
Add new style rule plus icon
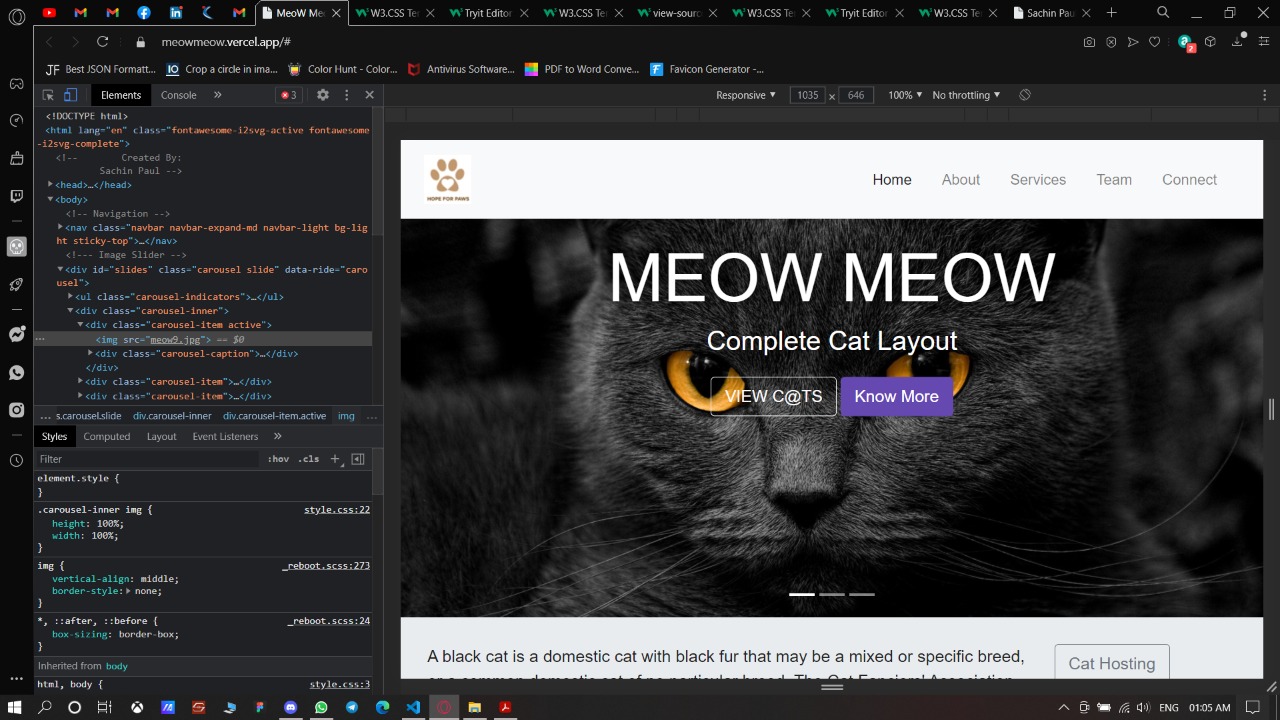coord(335,459)
